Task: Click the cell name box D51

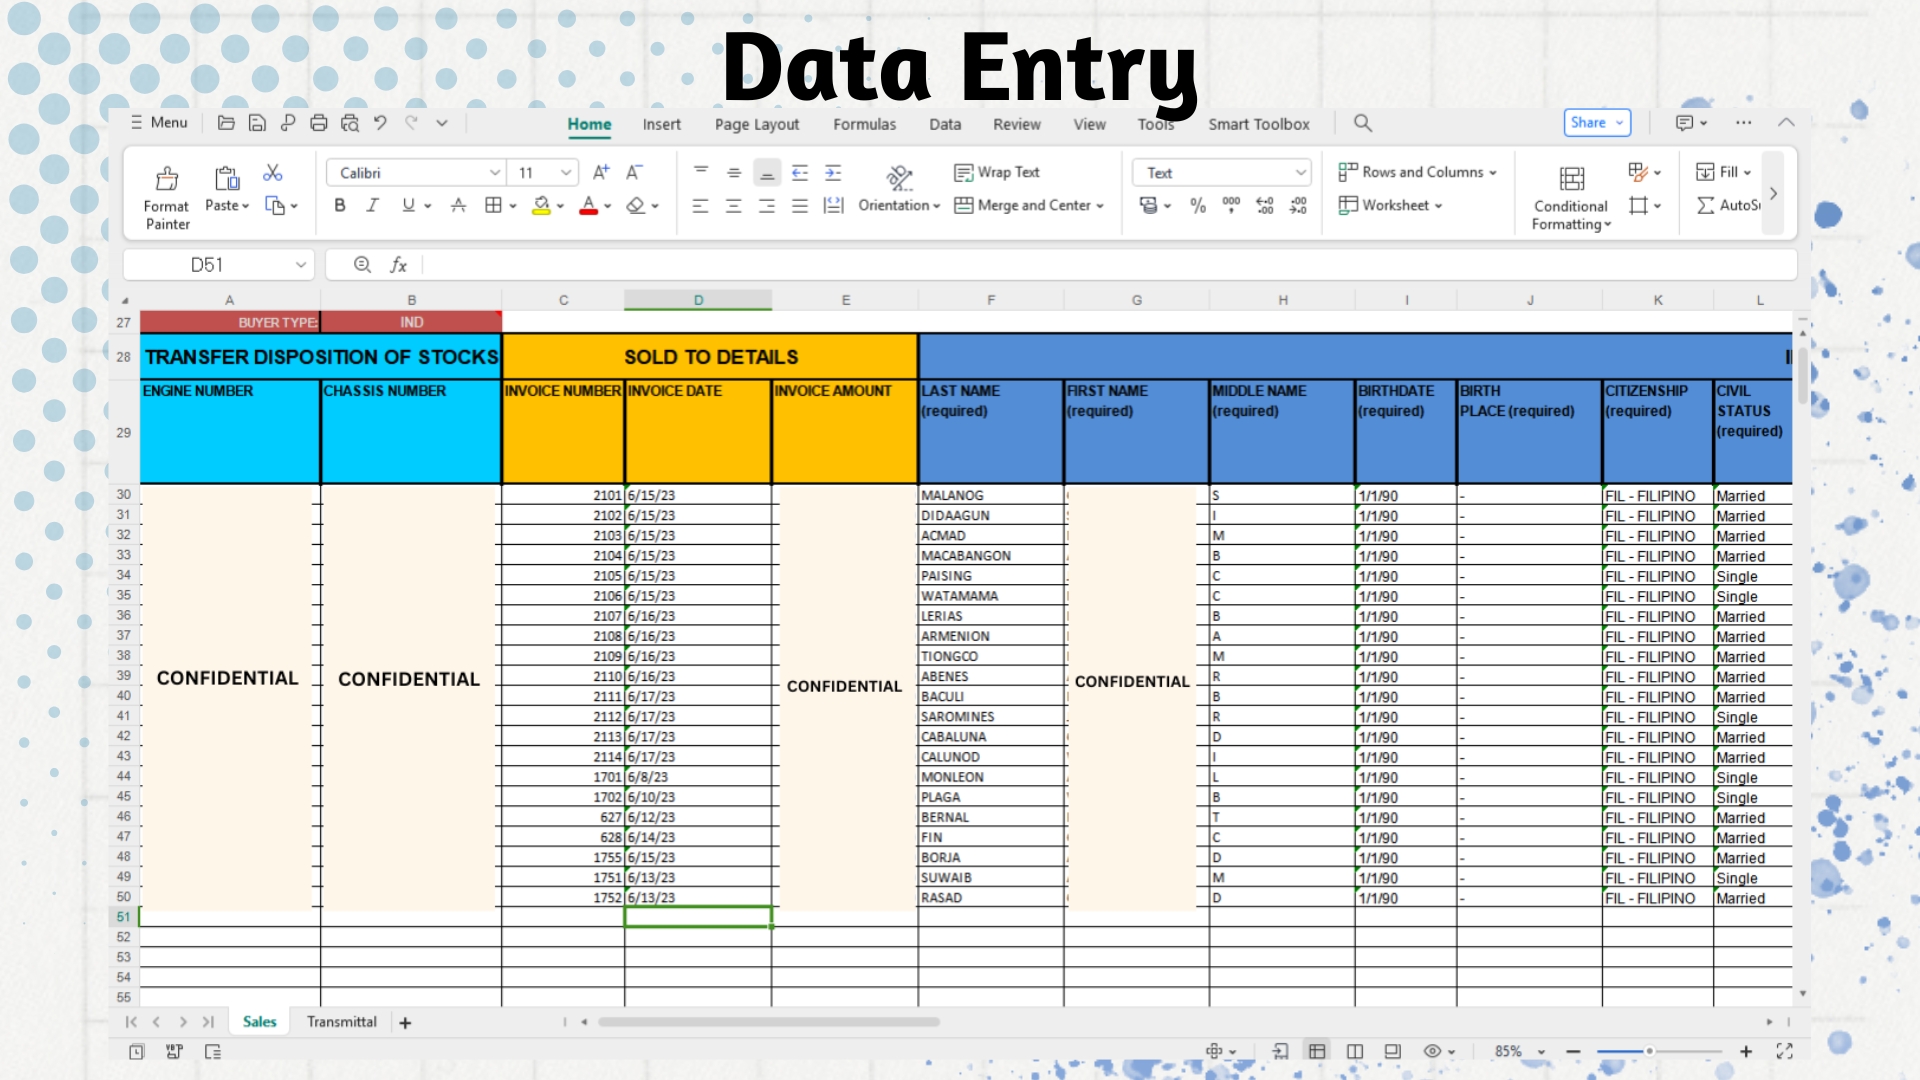Action: point(207,265)
